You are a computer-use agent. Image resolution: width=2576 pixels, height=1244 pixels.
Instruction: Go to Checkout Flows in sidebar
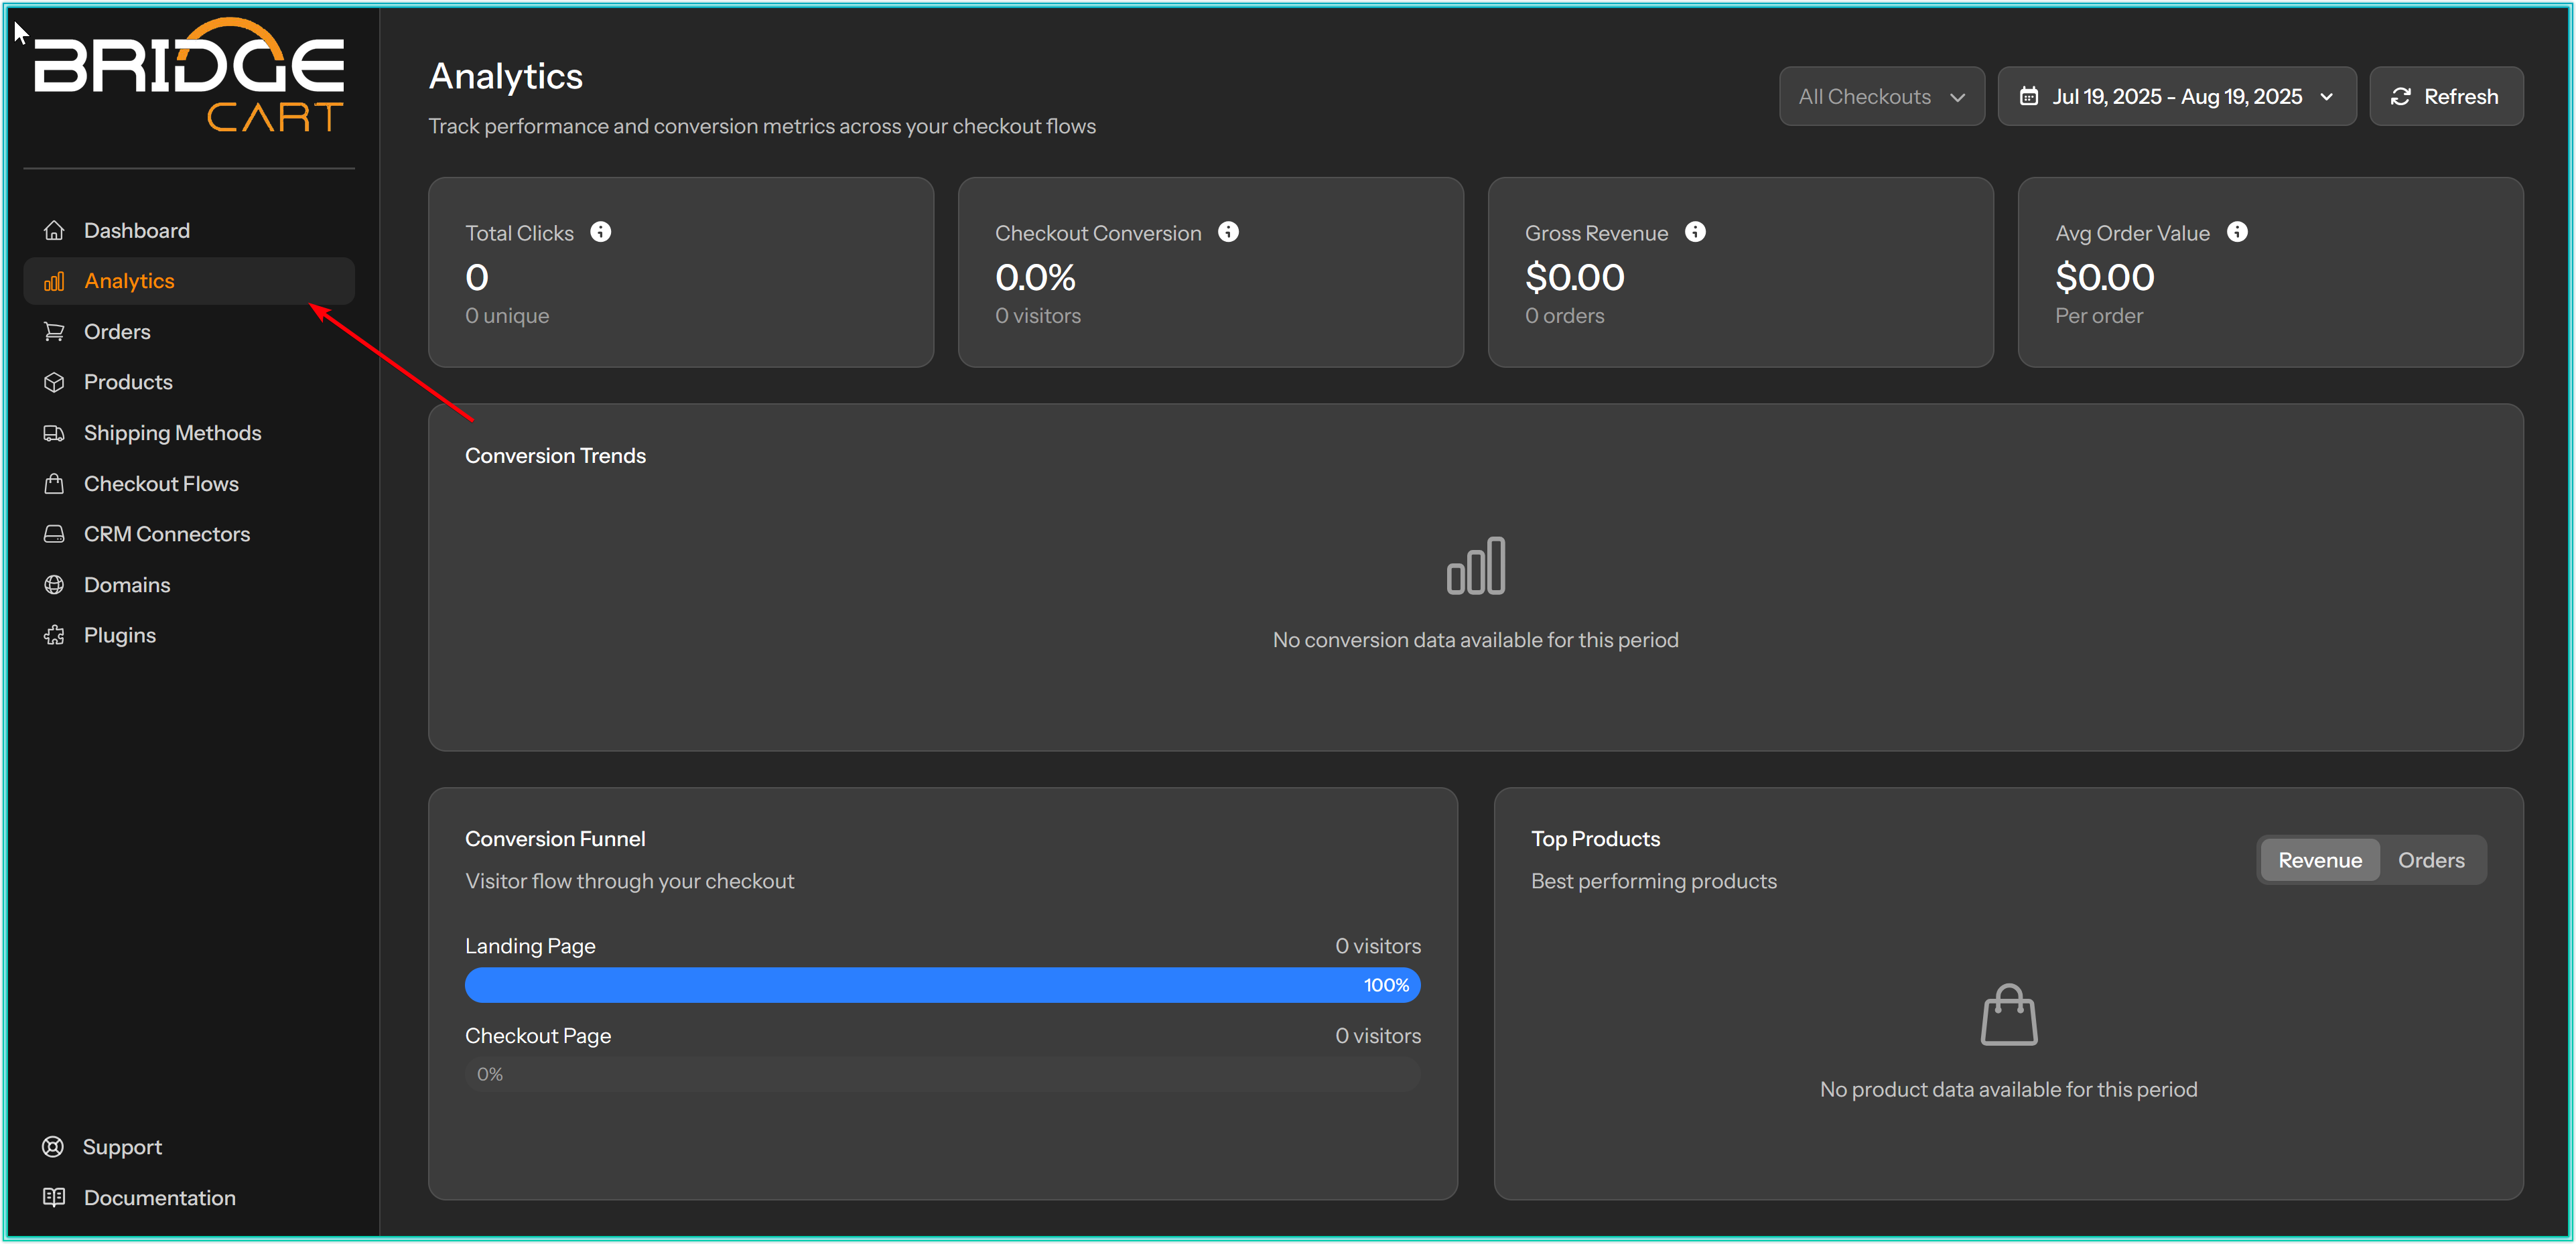161,484
